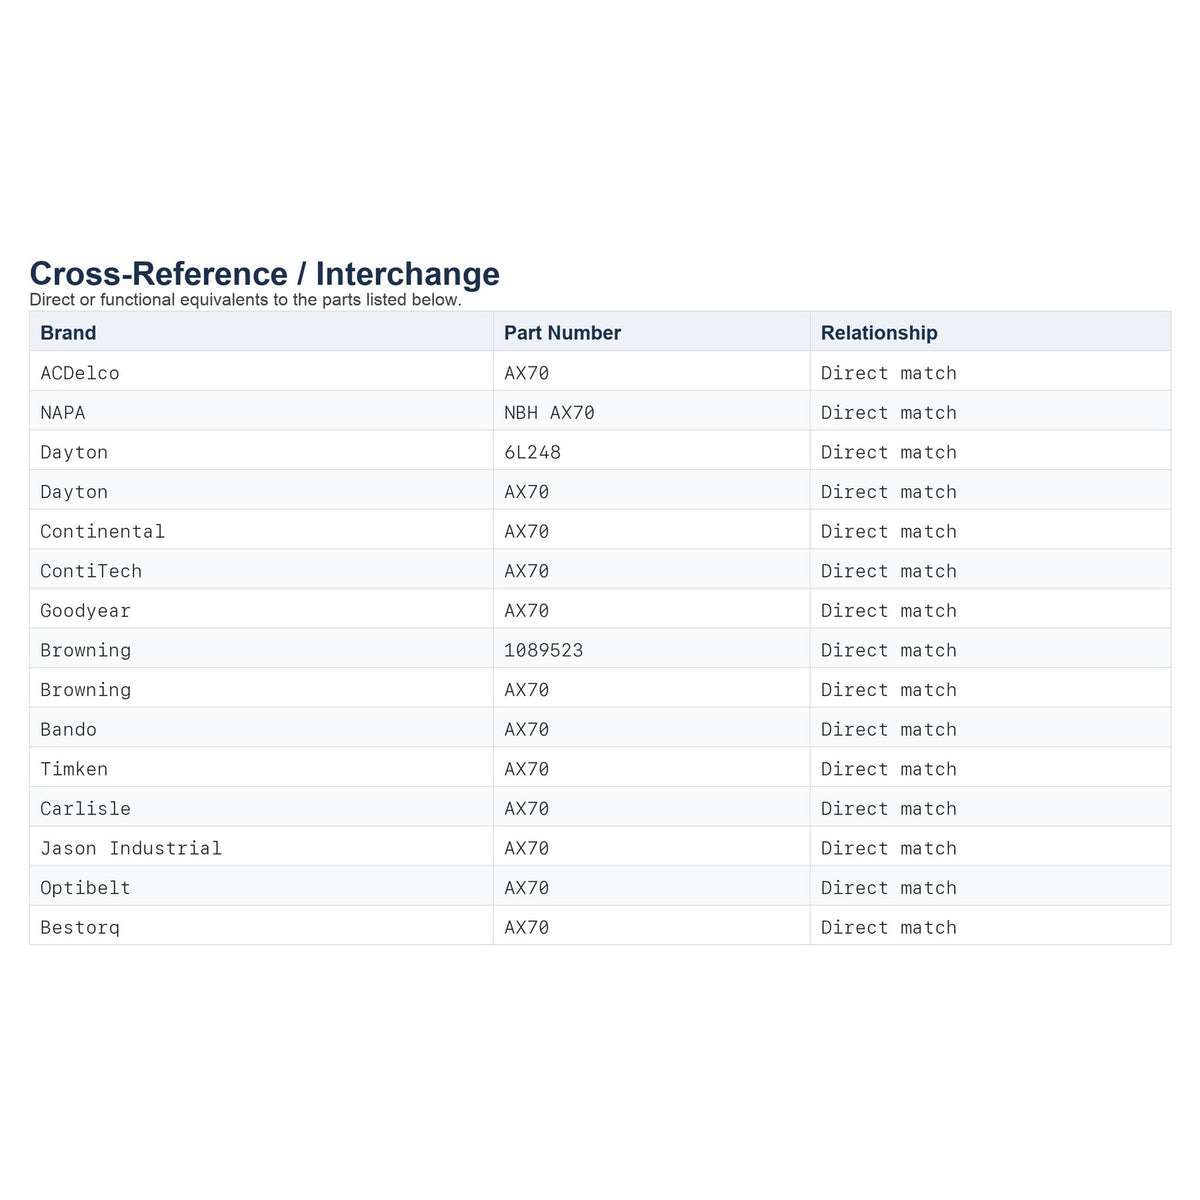Select the AX70 part number in ContiTech row
The height and width of the screenshot is (1200, 1200).
527,571
